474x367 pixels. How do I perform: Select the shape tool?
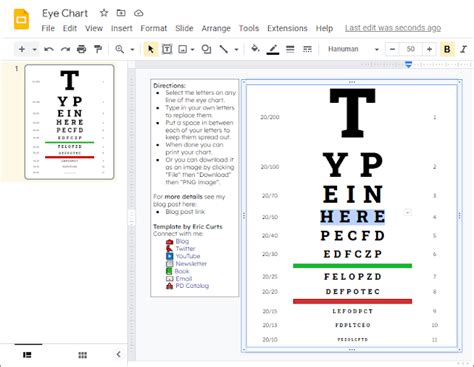[207, 49]
